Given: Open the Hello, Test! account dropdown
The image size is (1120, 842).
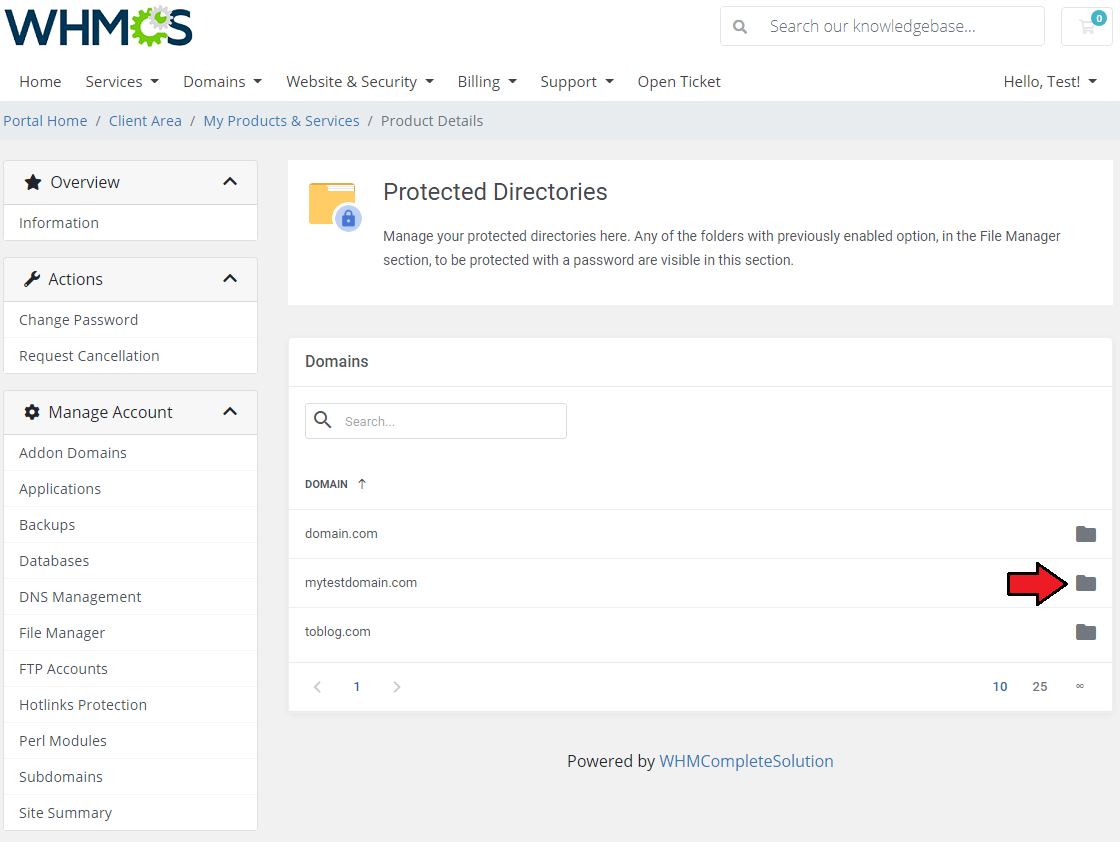Looking at the screenshot, I should pyautogui.click(x=1050, y=81).
